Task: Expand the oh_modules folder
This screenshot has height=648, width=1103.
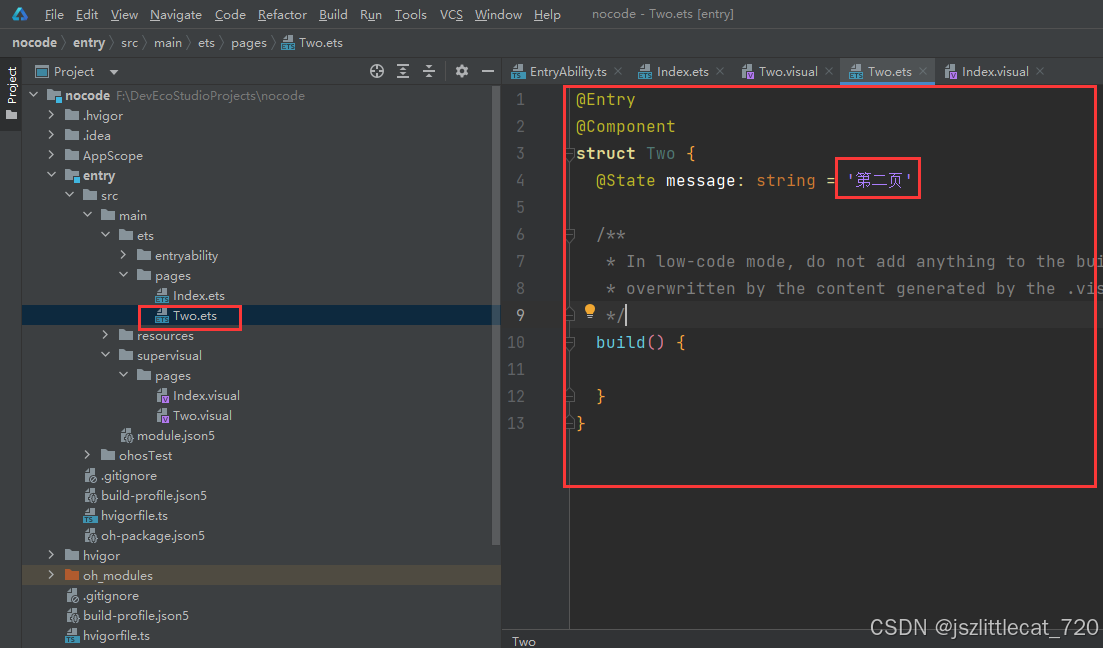Action: tap(51, 575)
